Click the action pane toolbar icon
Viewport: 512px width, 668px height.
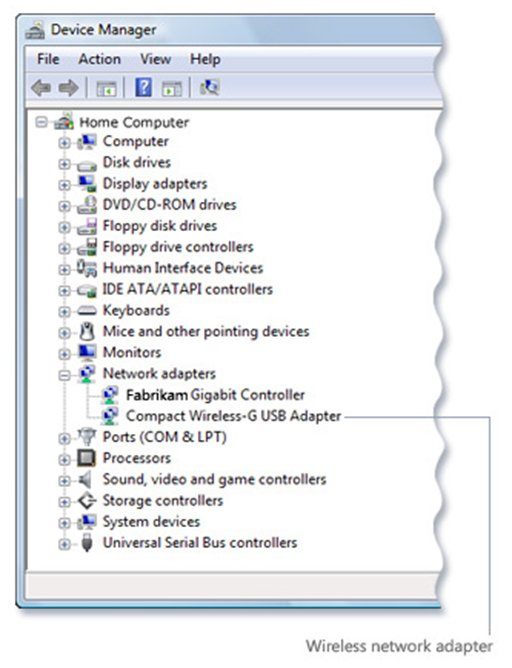point(172,88)
